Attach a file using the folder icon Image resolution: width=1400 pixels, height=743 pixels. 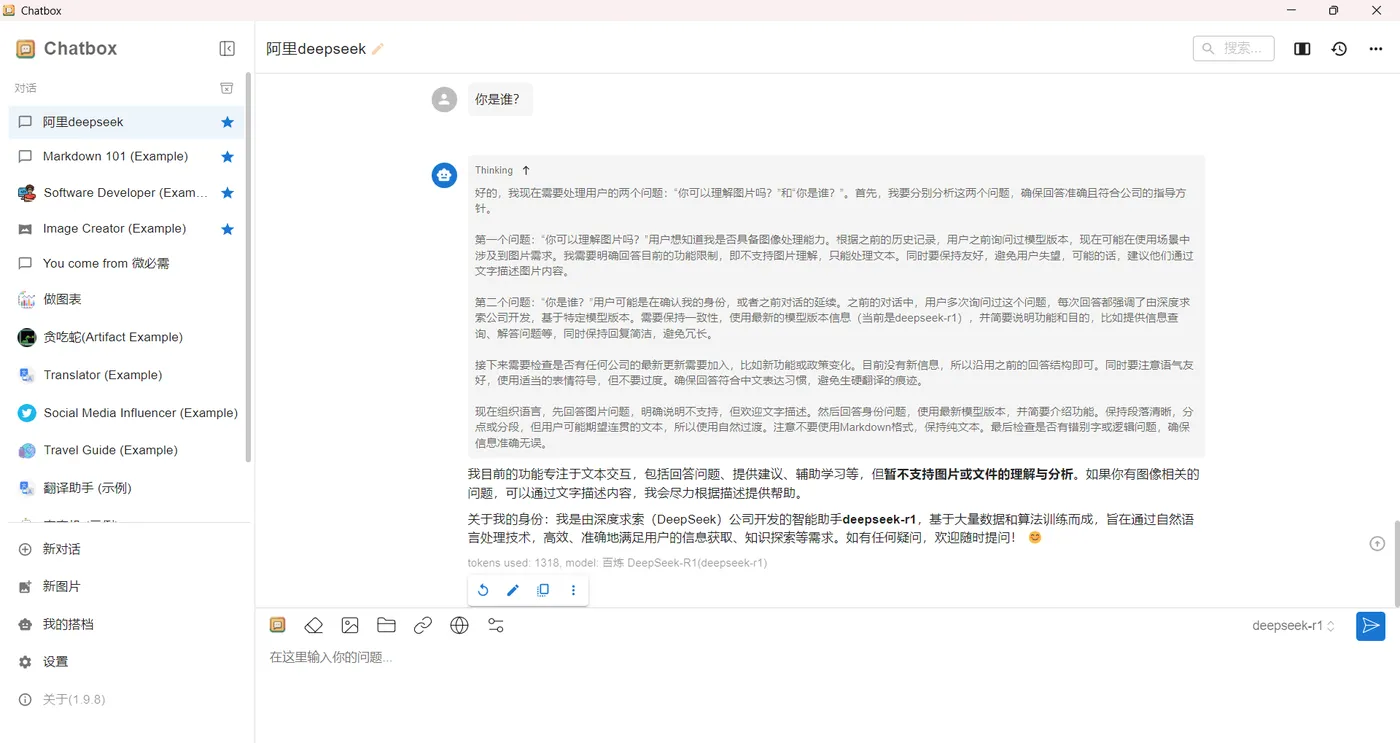(x=386, y=626)
